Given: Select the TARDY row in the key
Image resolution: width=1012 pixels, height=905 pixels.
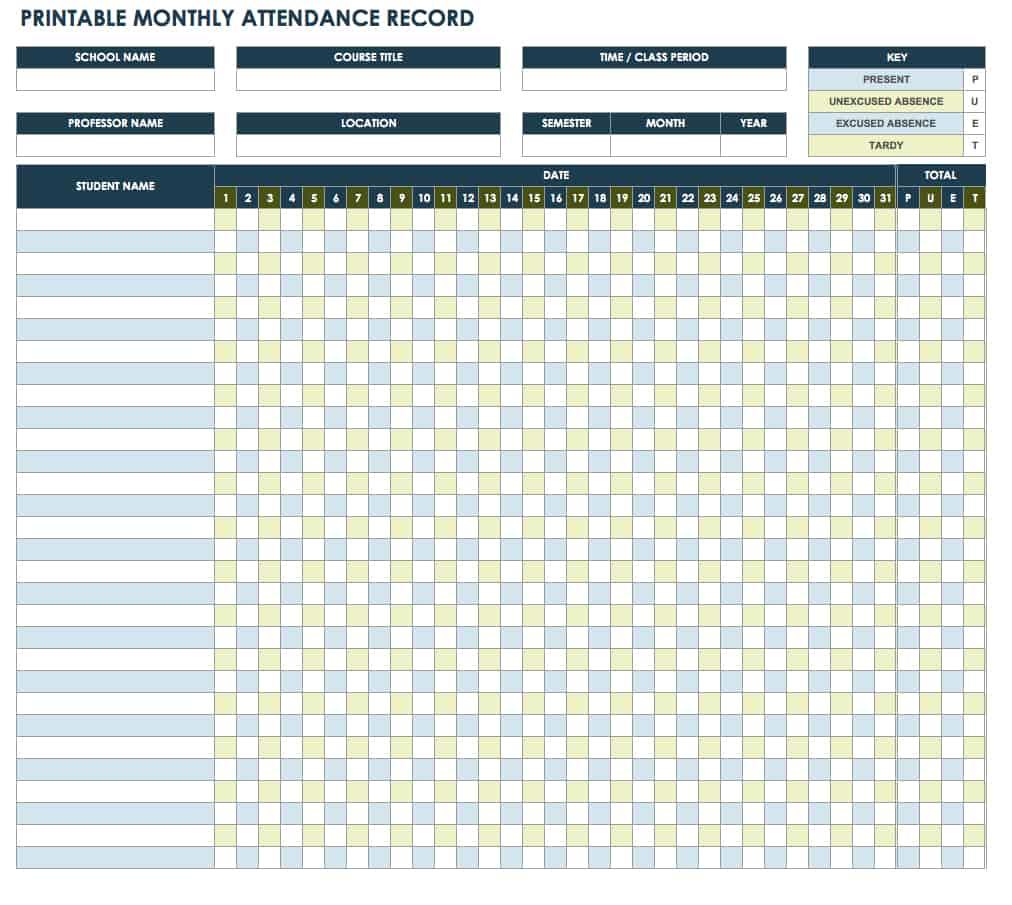Looking at the screenshot, I should point(885,145).
